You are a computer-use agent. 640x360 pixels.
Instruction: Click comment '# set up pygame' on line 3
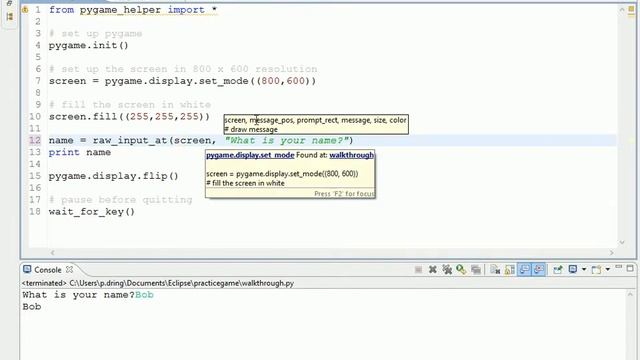pos(96,33)
